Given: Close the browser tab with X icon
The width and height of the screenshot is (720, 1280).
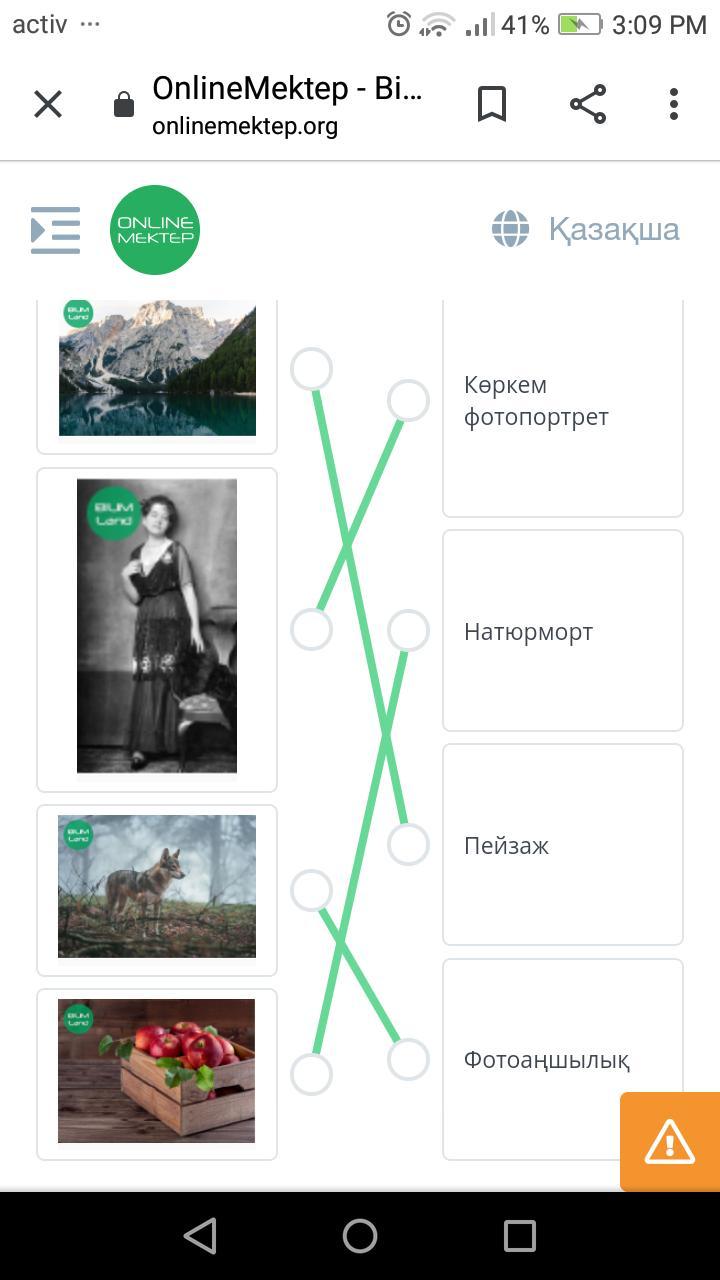Looking at the screenshot, I should click(x=48, y=104).
